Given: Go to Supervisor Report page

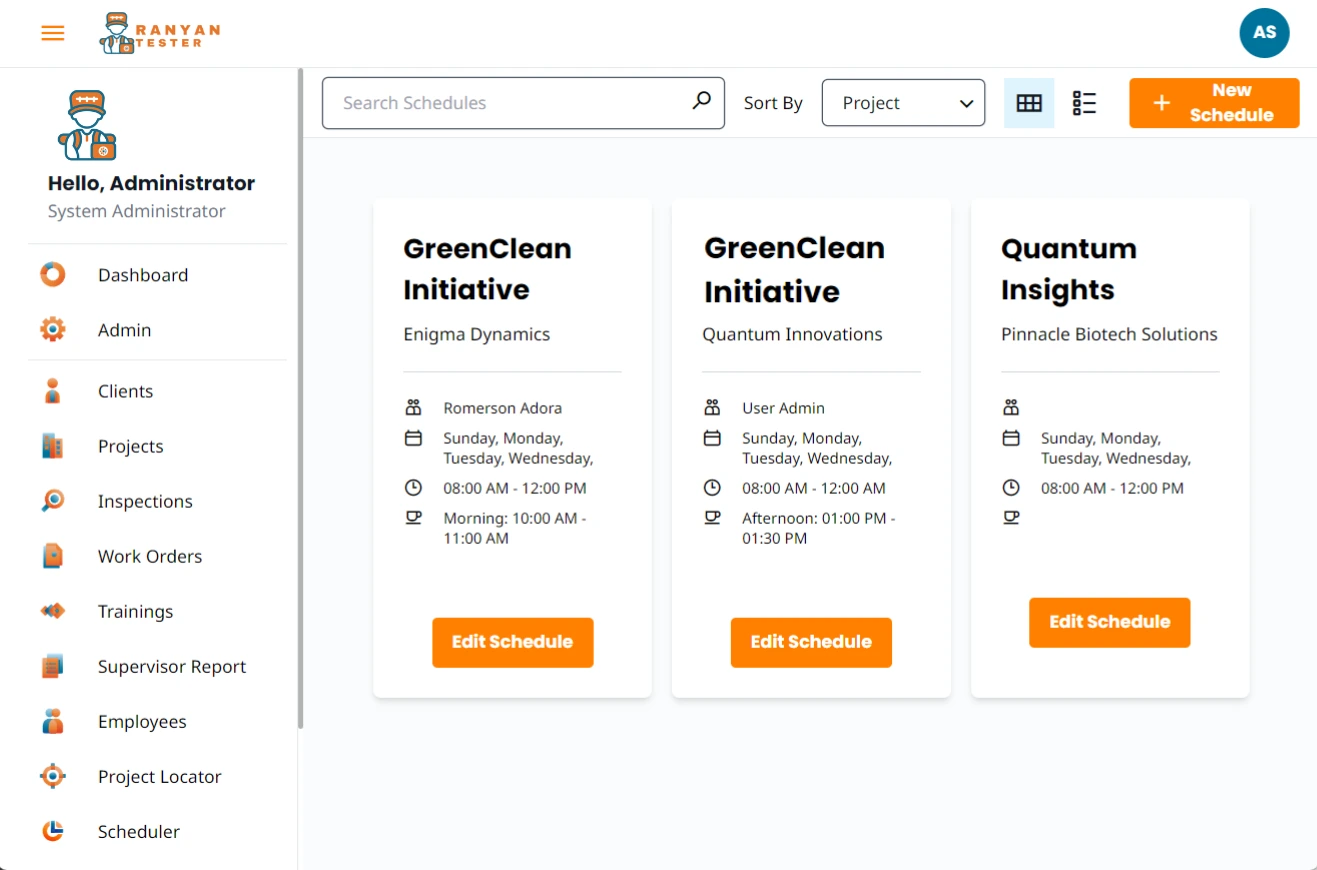Looking at the screenshot, I should click(x=171, y=666).
